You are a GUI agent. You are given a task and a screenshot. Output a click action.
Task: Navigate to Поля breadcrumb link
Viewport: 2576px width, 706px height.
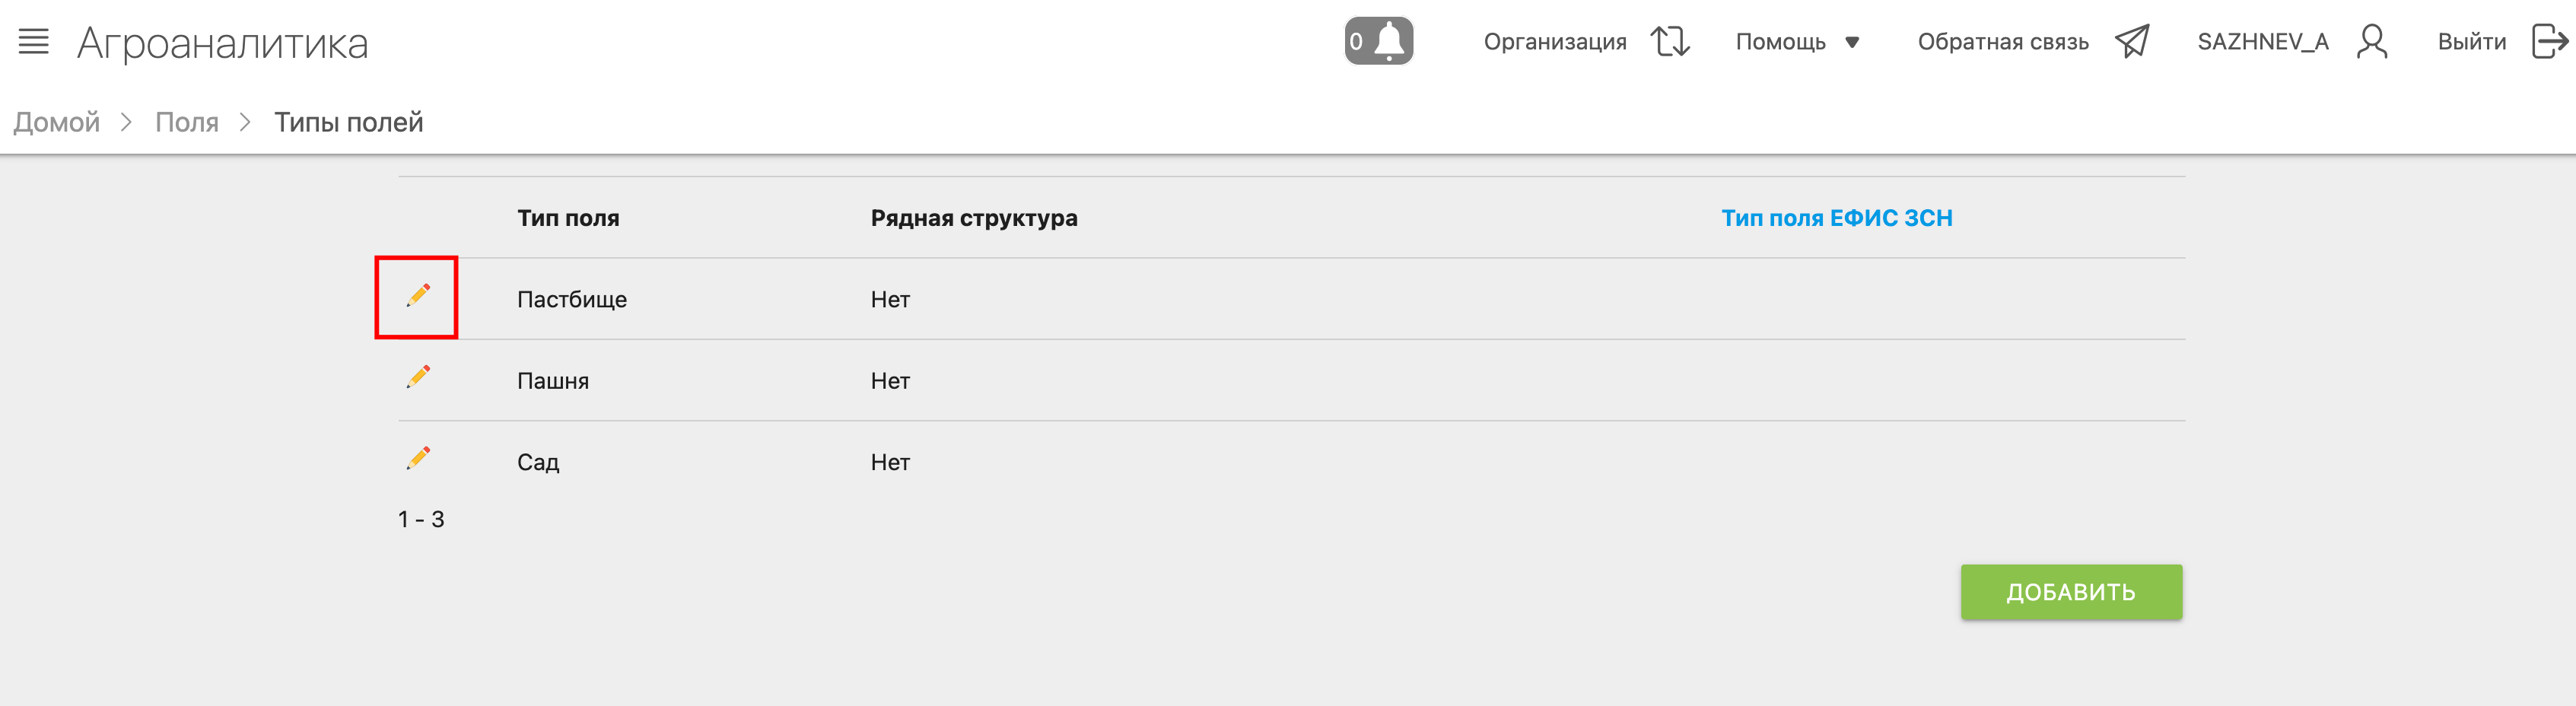point(187,122)
